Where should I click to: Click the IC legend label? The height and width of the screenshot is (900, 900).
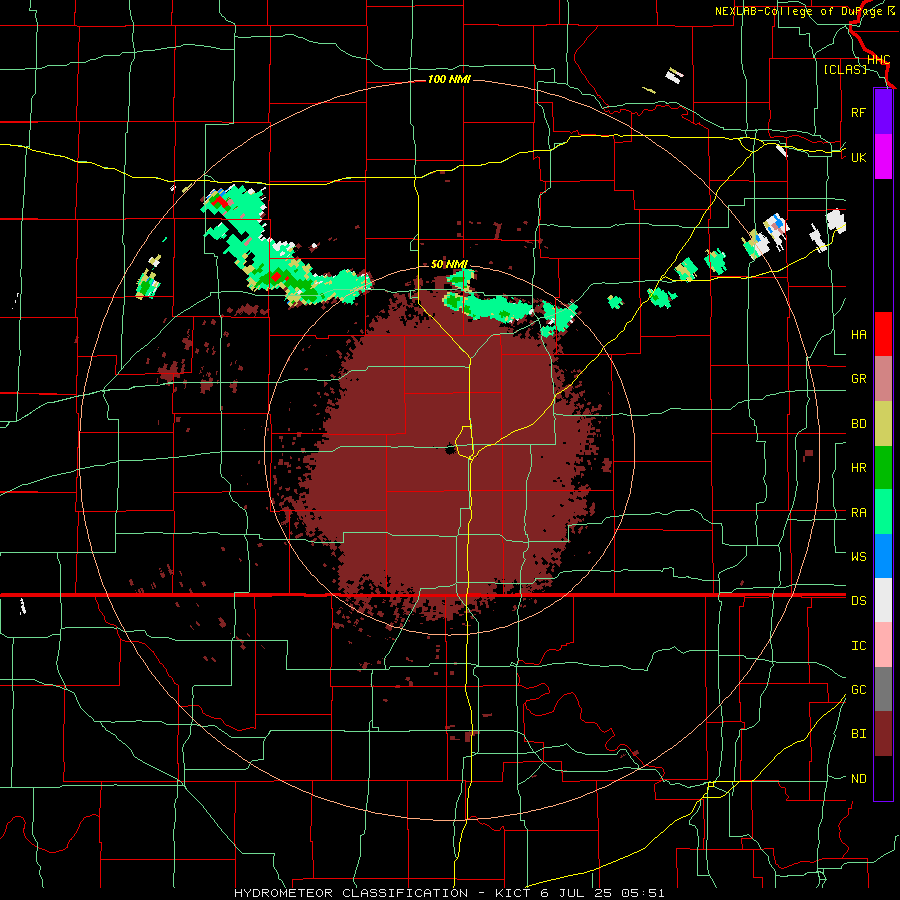858,646
